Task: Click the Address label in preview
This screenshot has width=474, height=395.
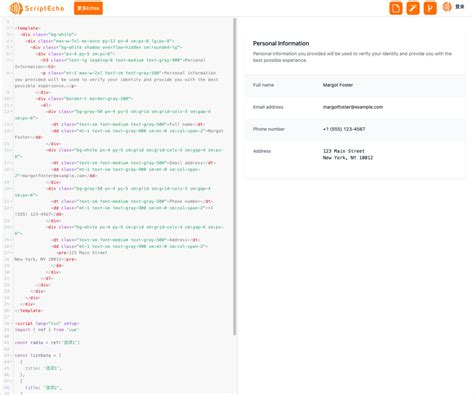Action: tap(262, 151)
